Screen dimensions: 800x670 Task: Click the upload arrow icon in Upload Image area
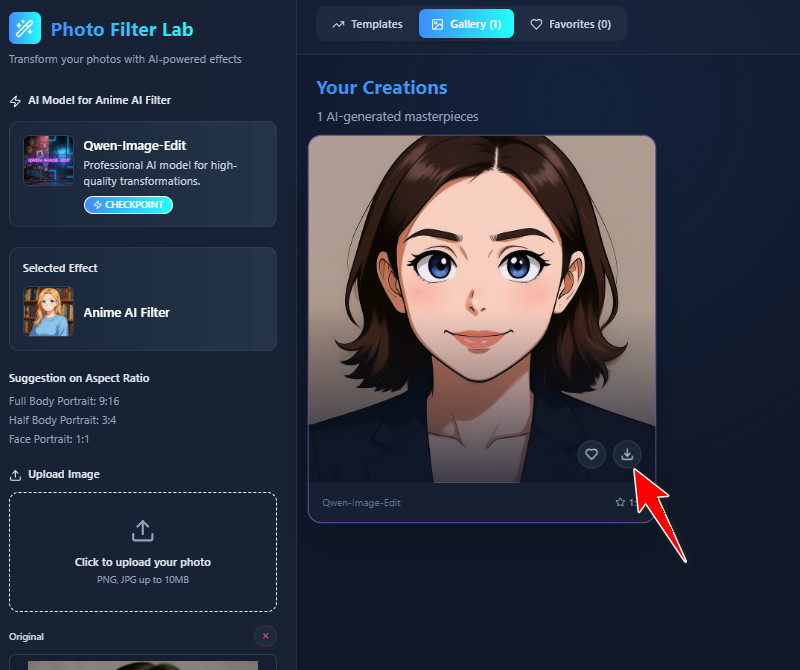[142, 530]
